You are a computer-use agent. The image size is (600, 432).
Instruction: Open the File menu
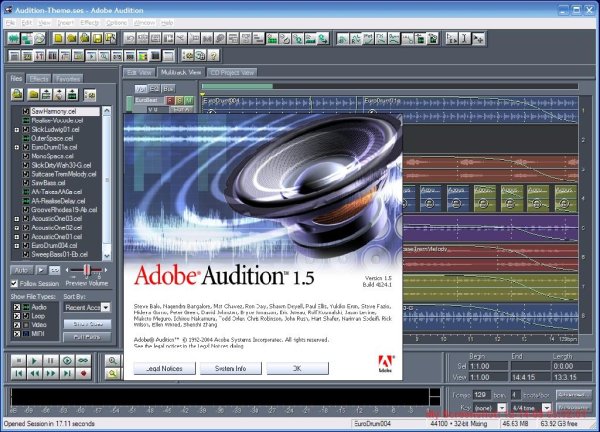tap(10, 23)
